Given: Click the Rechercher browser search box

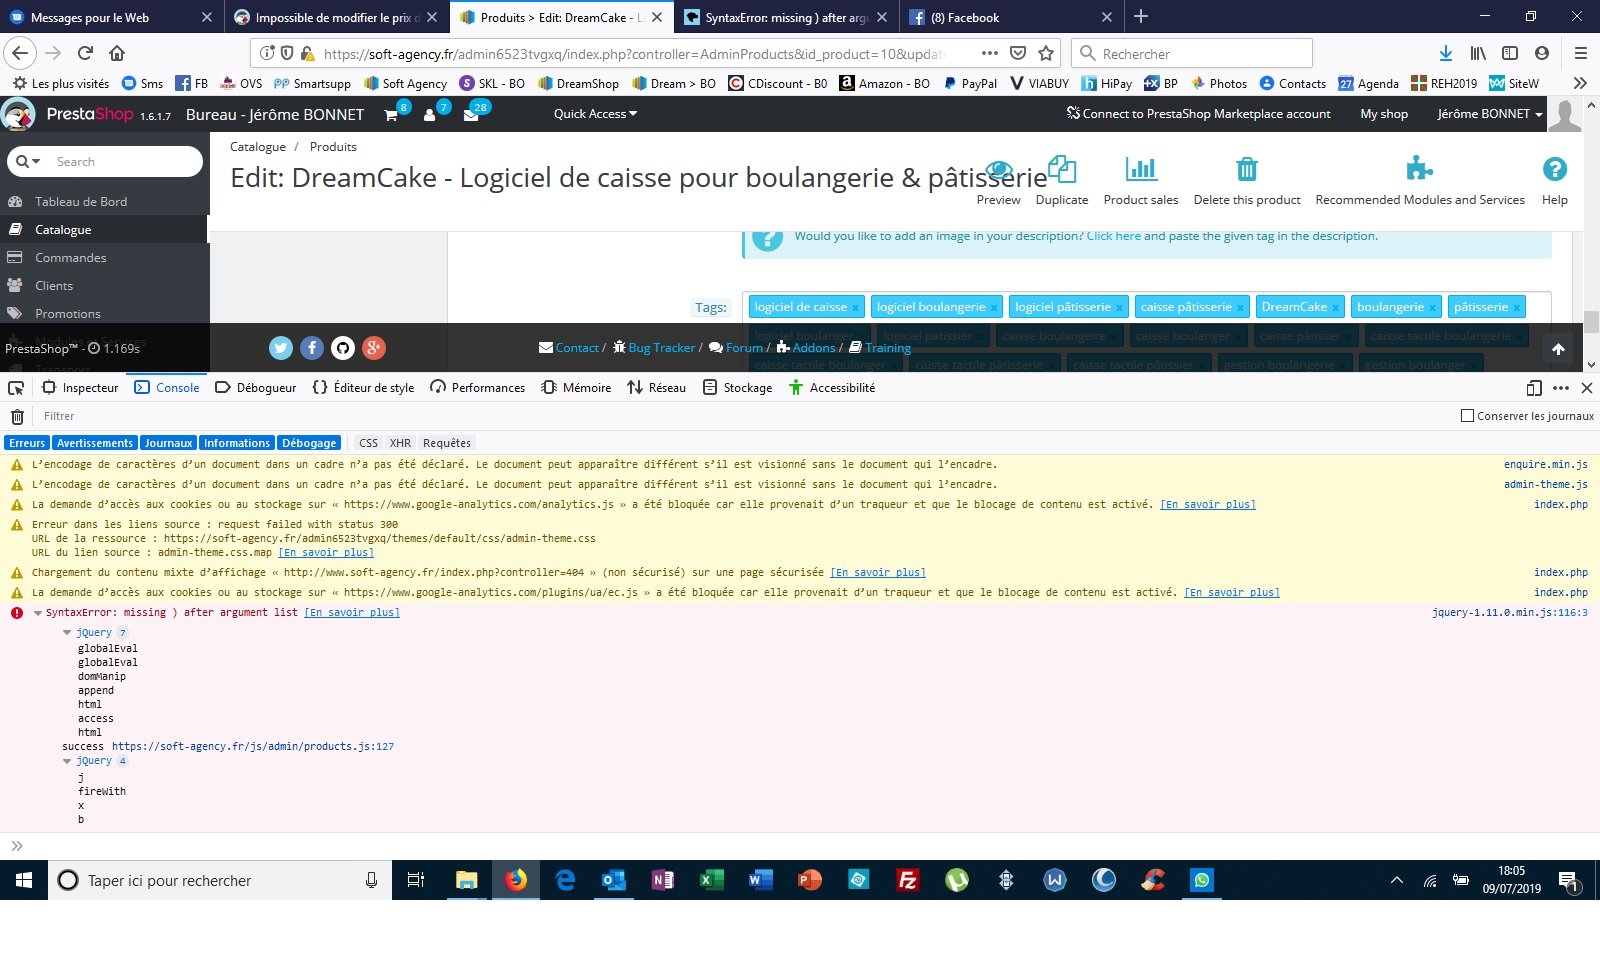Looking at the screenshot, I should [x=1192, y=54].
